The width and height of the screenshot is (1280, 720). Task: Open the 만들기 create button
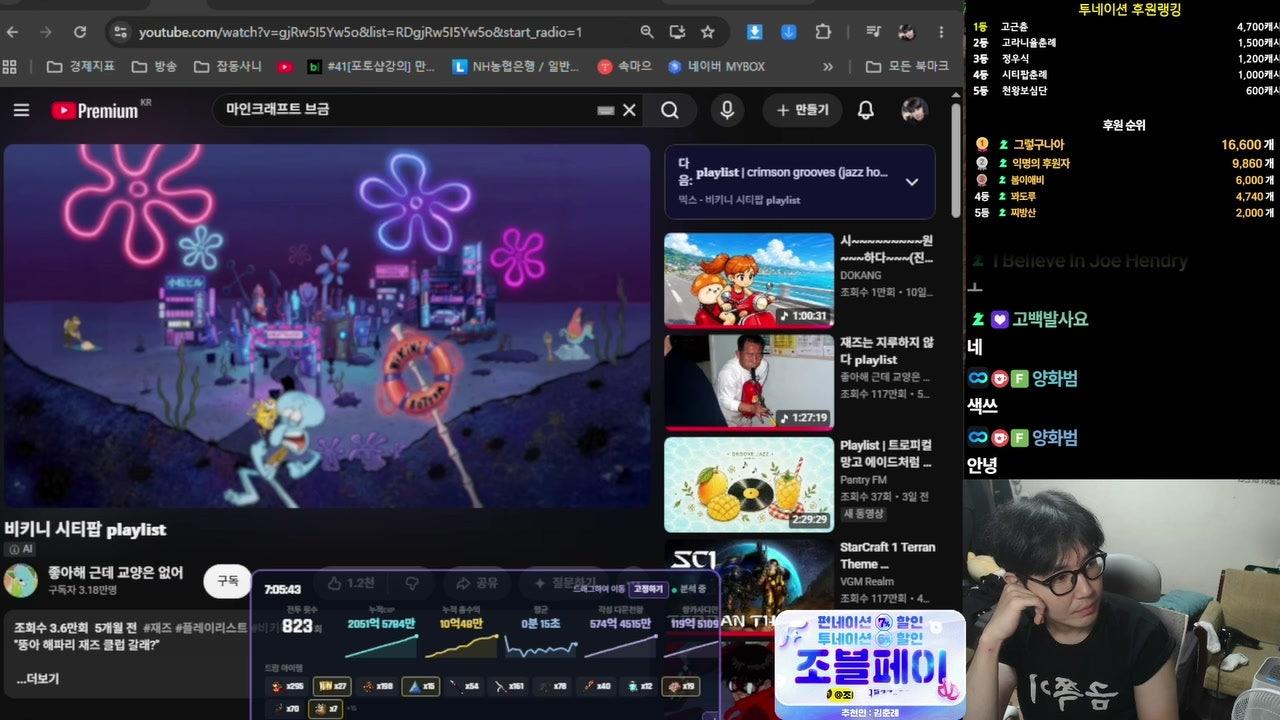(802, 110)
